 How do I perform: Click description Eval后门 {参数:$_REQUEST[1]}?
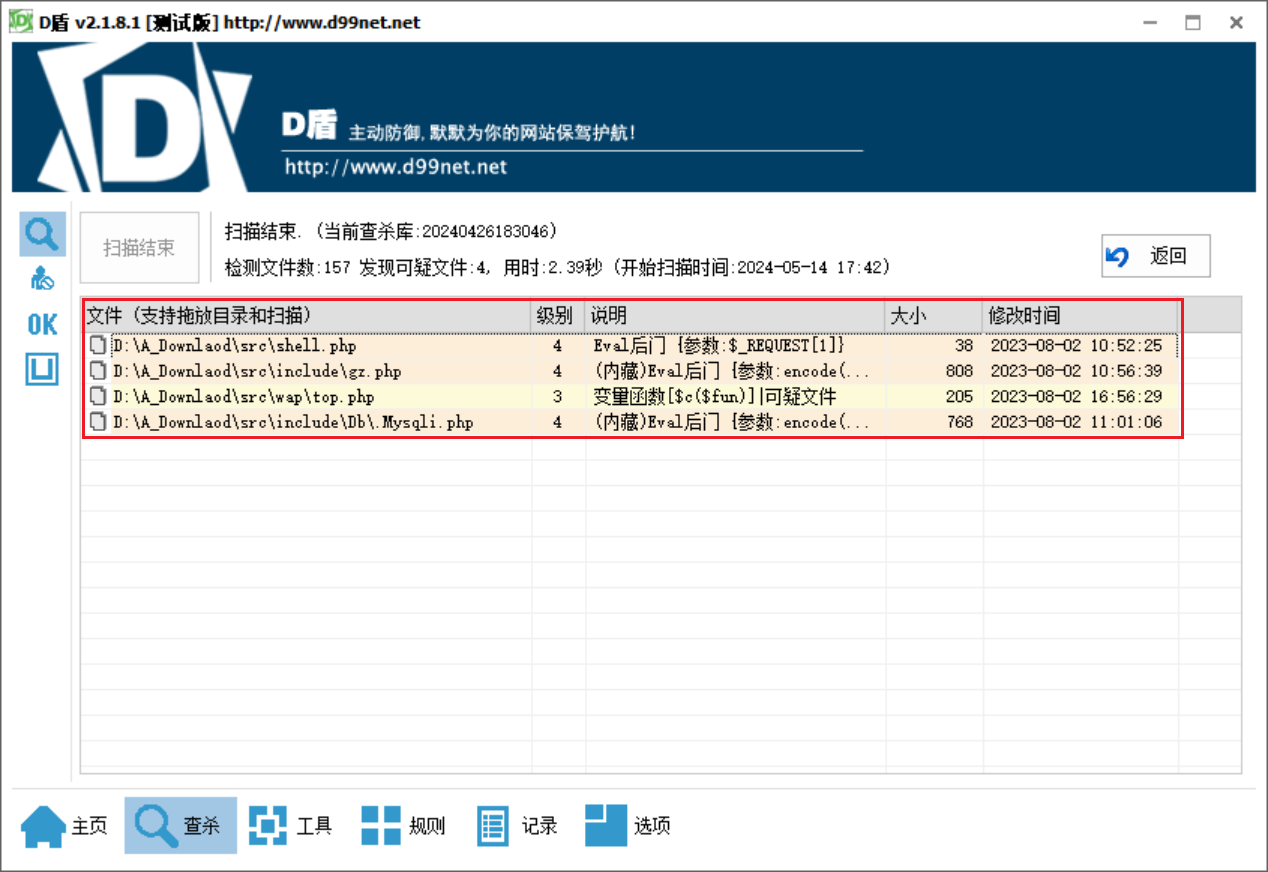point(719,346)
